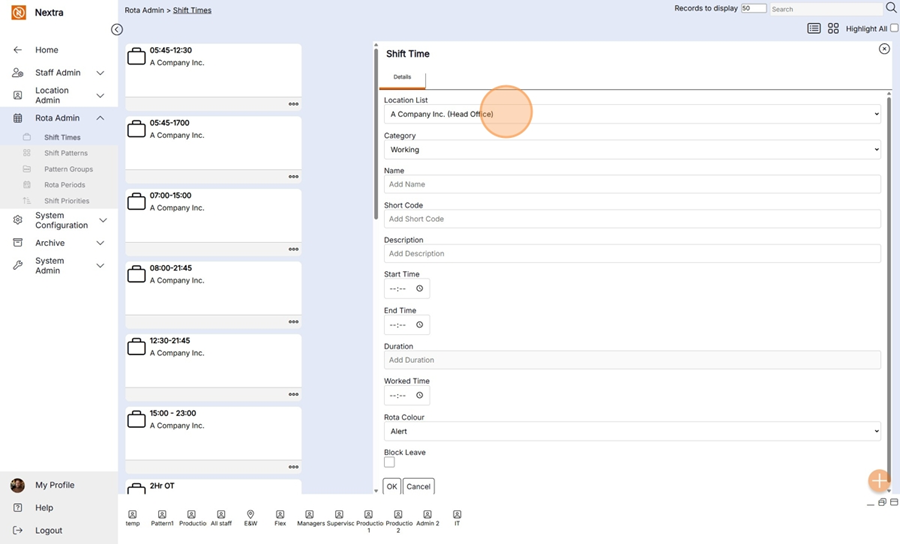Click the Nextra logo icon
This screenshot has width=900, height=544.
click(18, 12)
